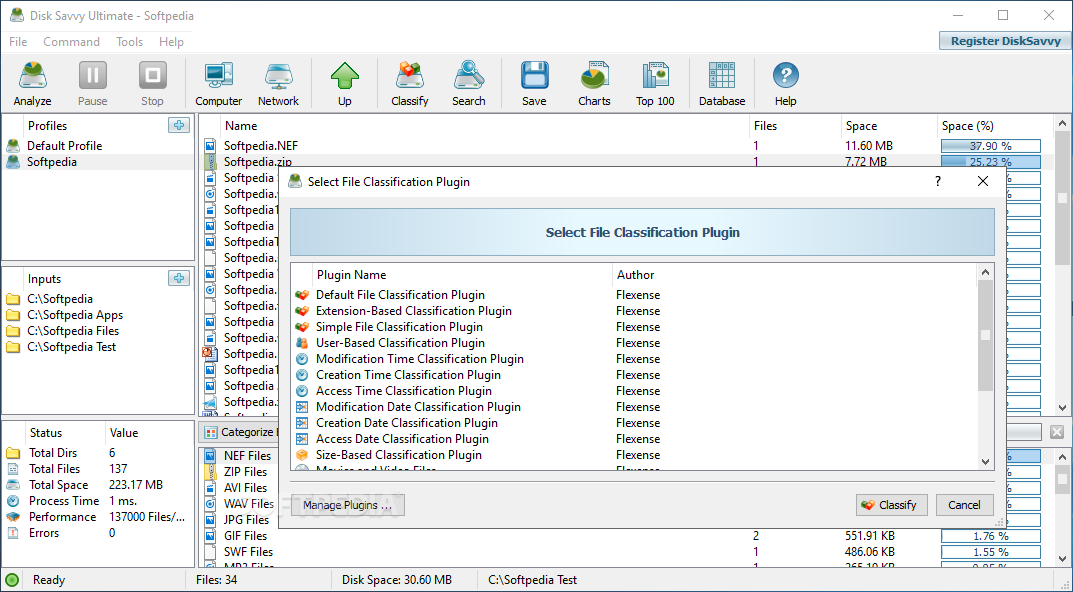Viewport: 1073px width, 592px height.
Task: Sort file list by Name column header
Action: pyautogui.click(x=485, y=126)
